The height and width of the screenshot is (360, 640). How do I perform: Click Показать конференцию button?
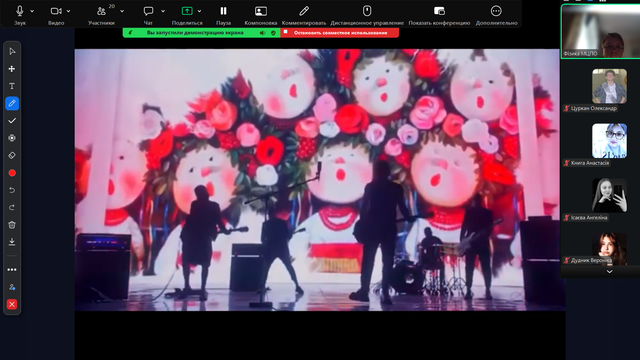tap(439, 14)
